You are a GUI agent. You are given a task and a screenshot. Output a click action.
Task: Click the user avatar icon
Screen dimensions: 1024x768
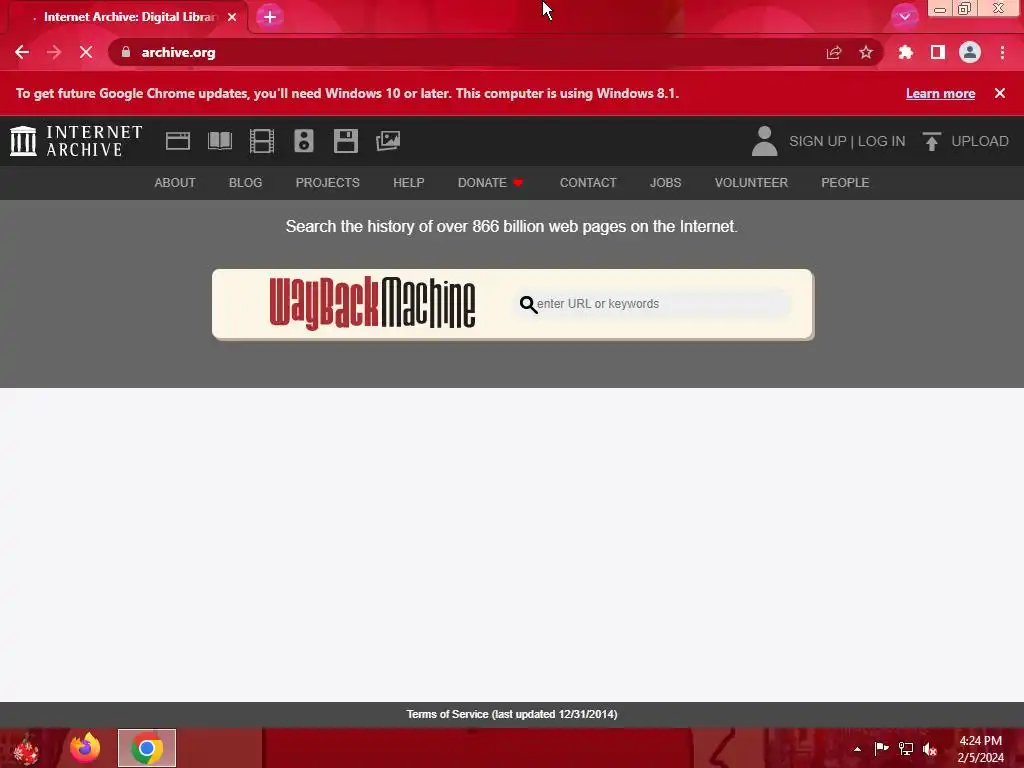764,141
